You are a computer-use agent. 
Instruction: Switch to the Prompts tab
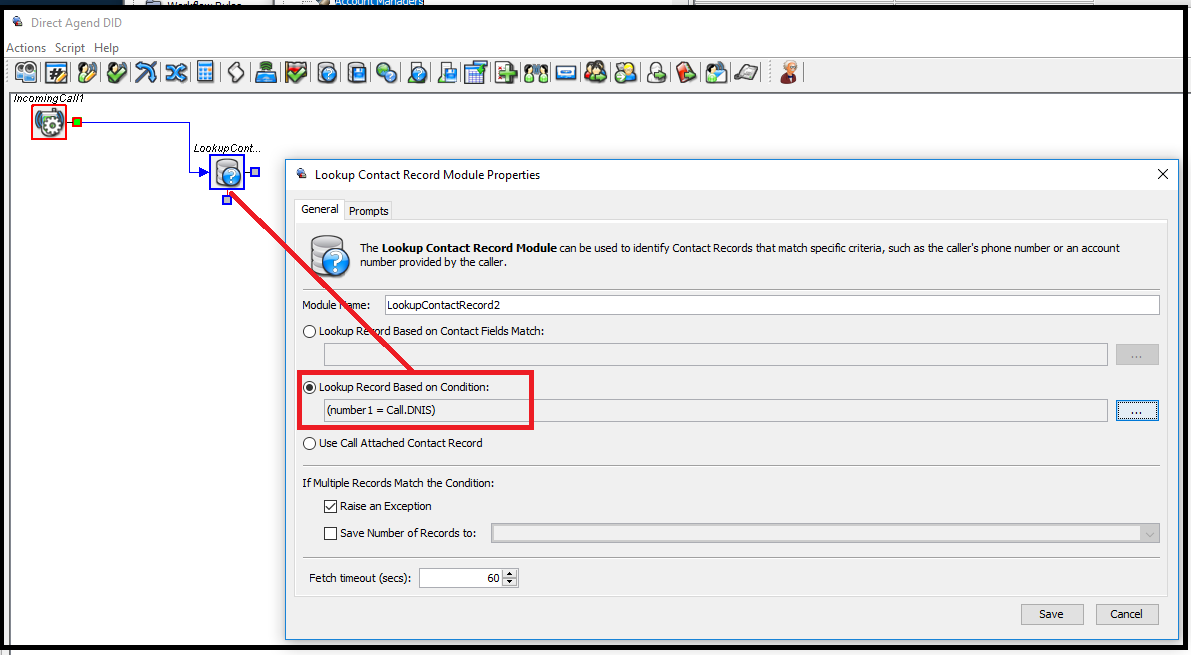[368, 211]
